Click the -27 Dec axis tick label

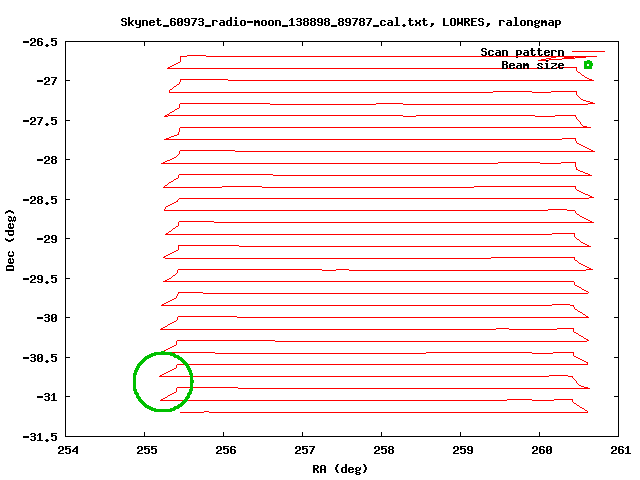[47, 81]
